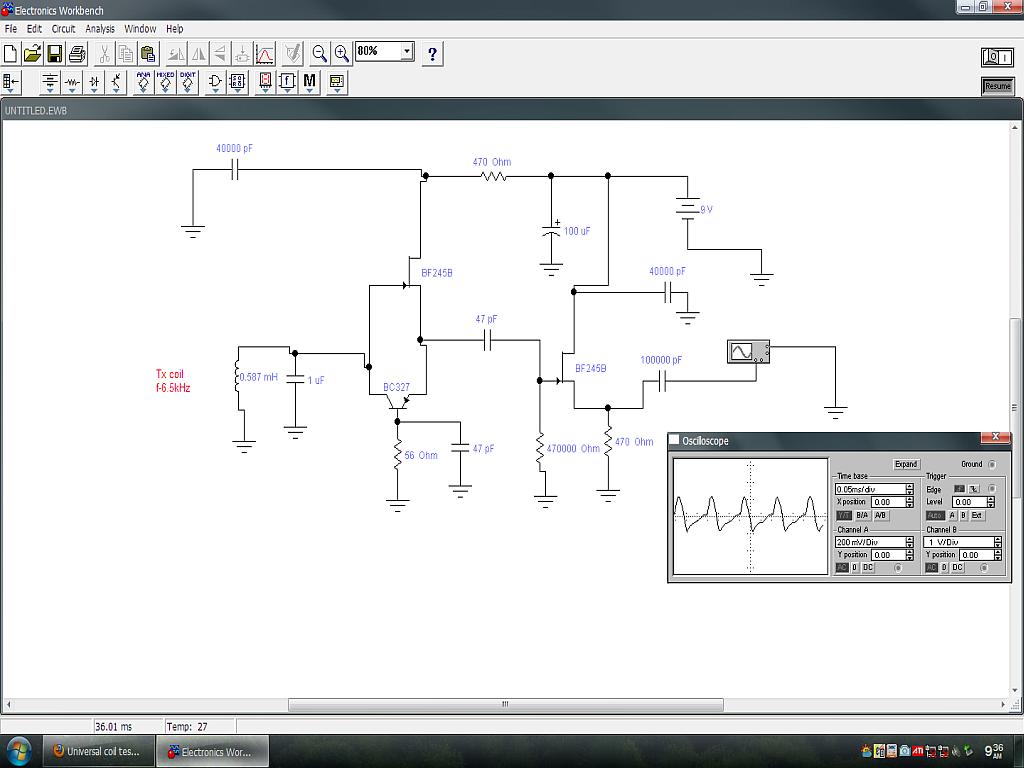Screen dimensions: 1024x768
Task: Click the New file icon
Action: [10, 53]
